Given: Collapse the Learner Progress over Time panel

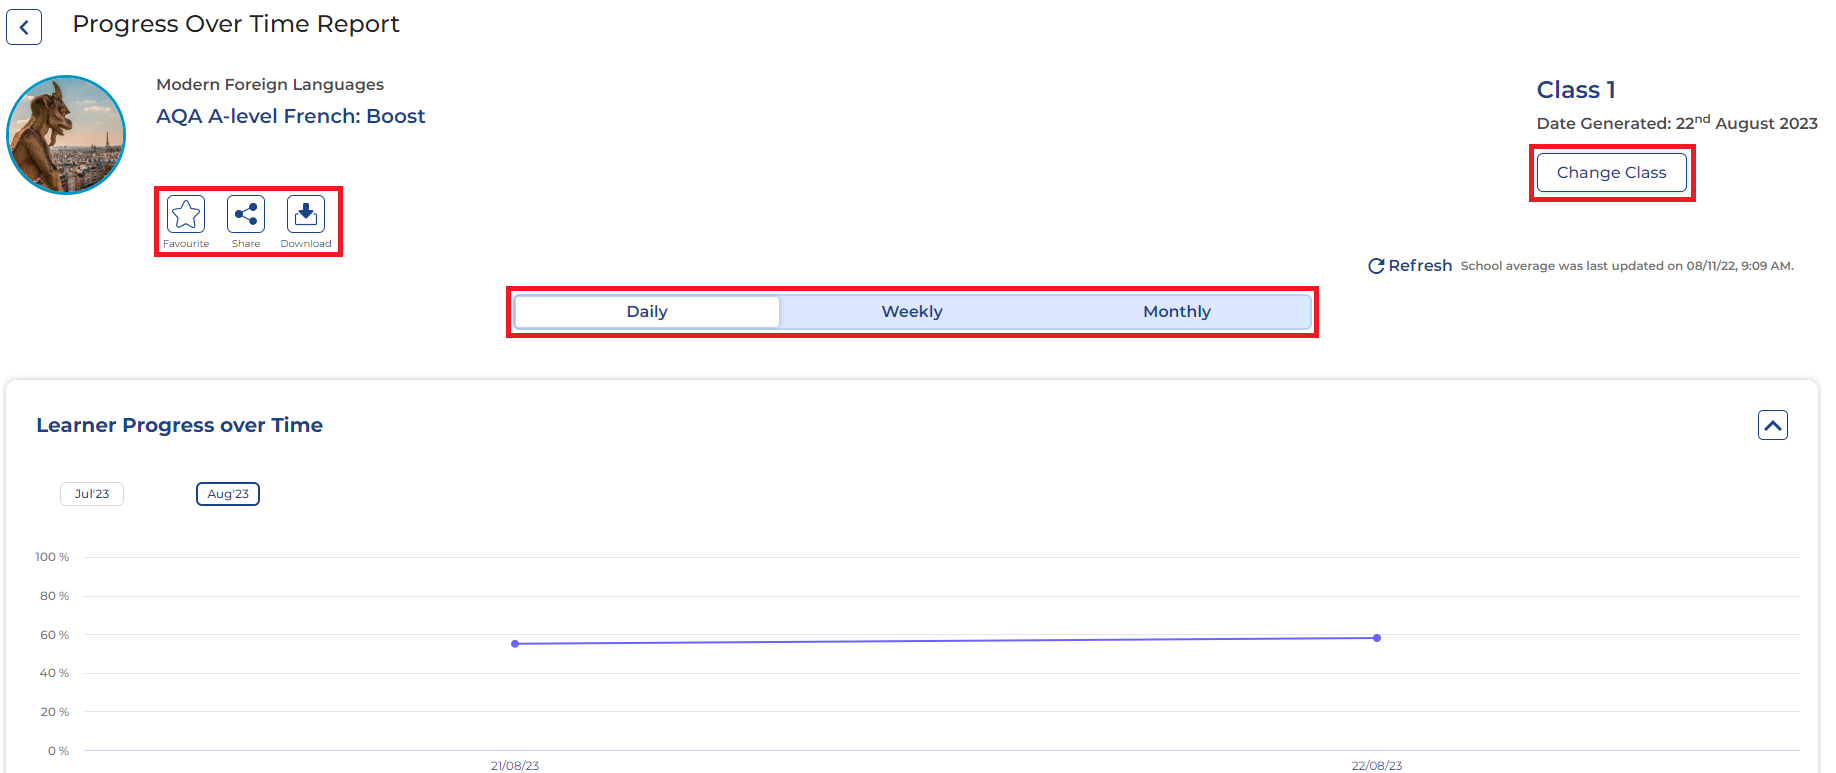Looking at the screenshot, I should (1772, 425).
